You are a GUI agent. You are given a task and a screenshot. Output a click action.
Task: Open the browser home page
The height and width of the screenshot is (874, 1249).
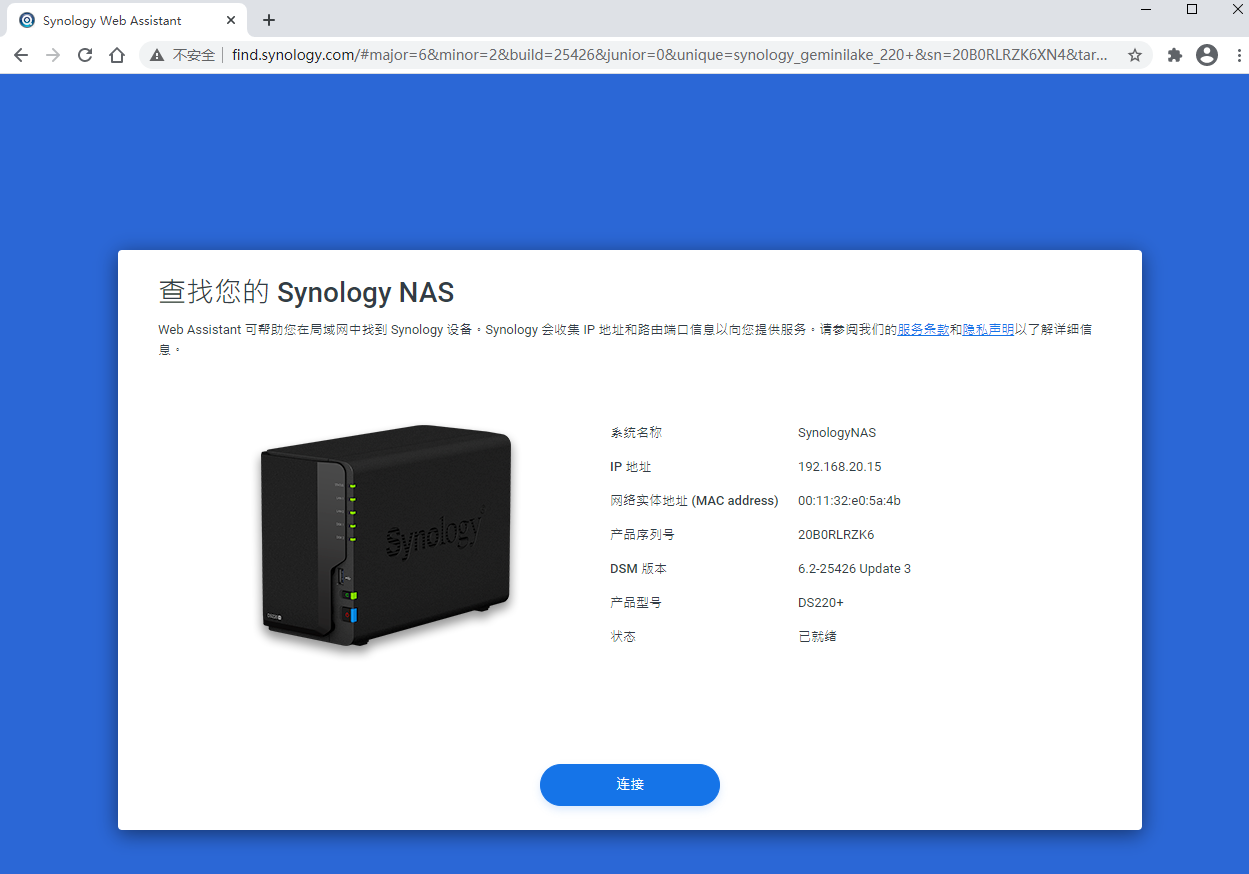(x=116, y=55)
